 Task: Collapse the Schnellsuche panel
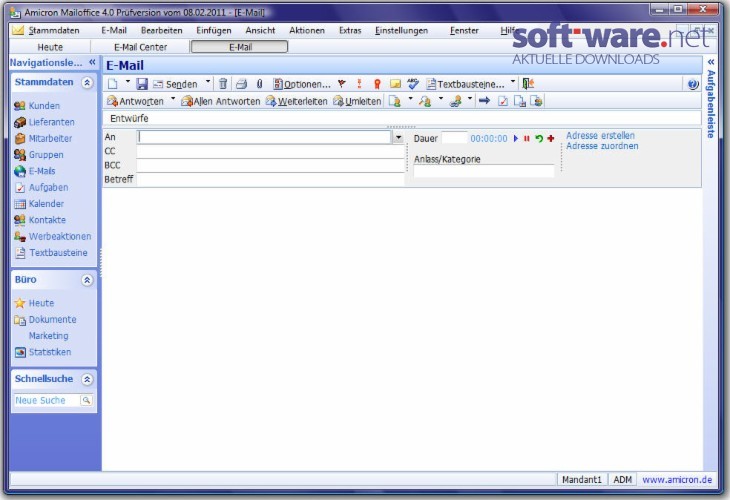pos(87,379)
